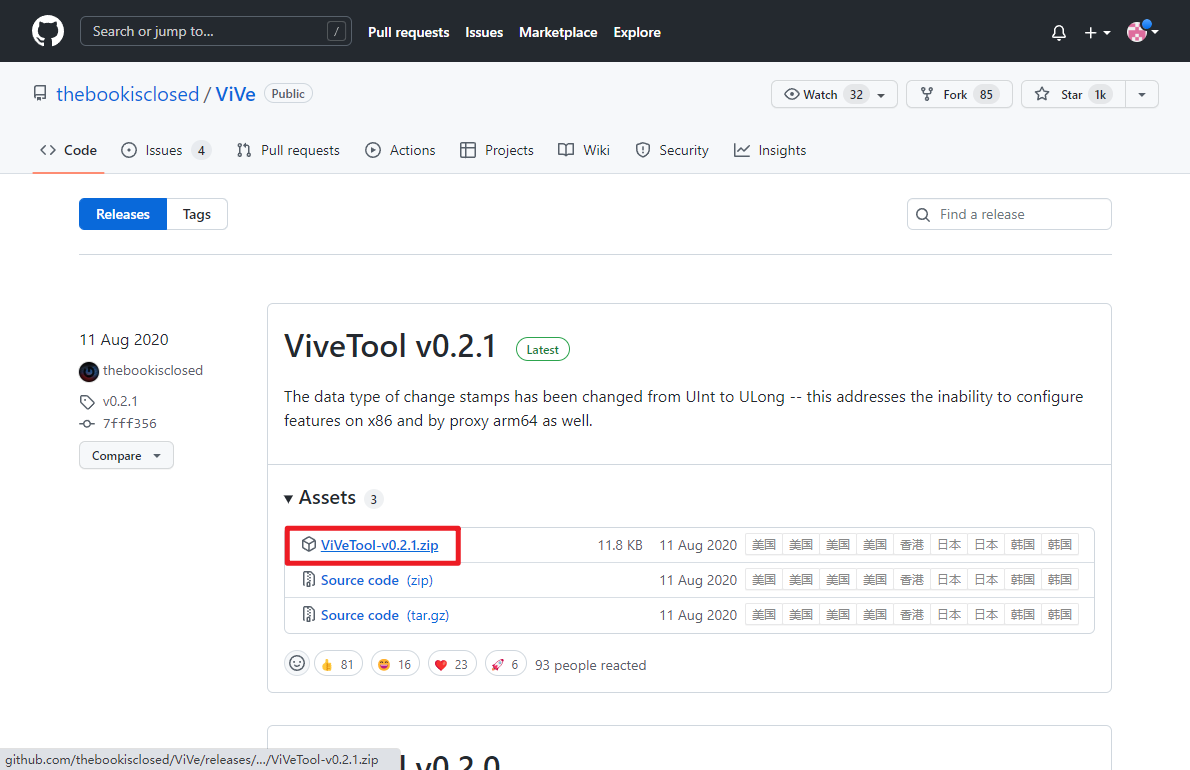Toggle the thumbs-up reaction
Screen dimensions: 1190x770
[338, 663]
